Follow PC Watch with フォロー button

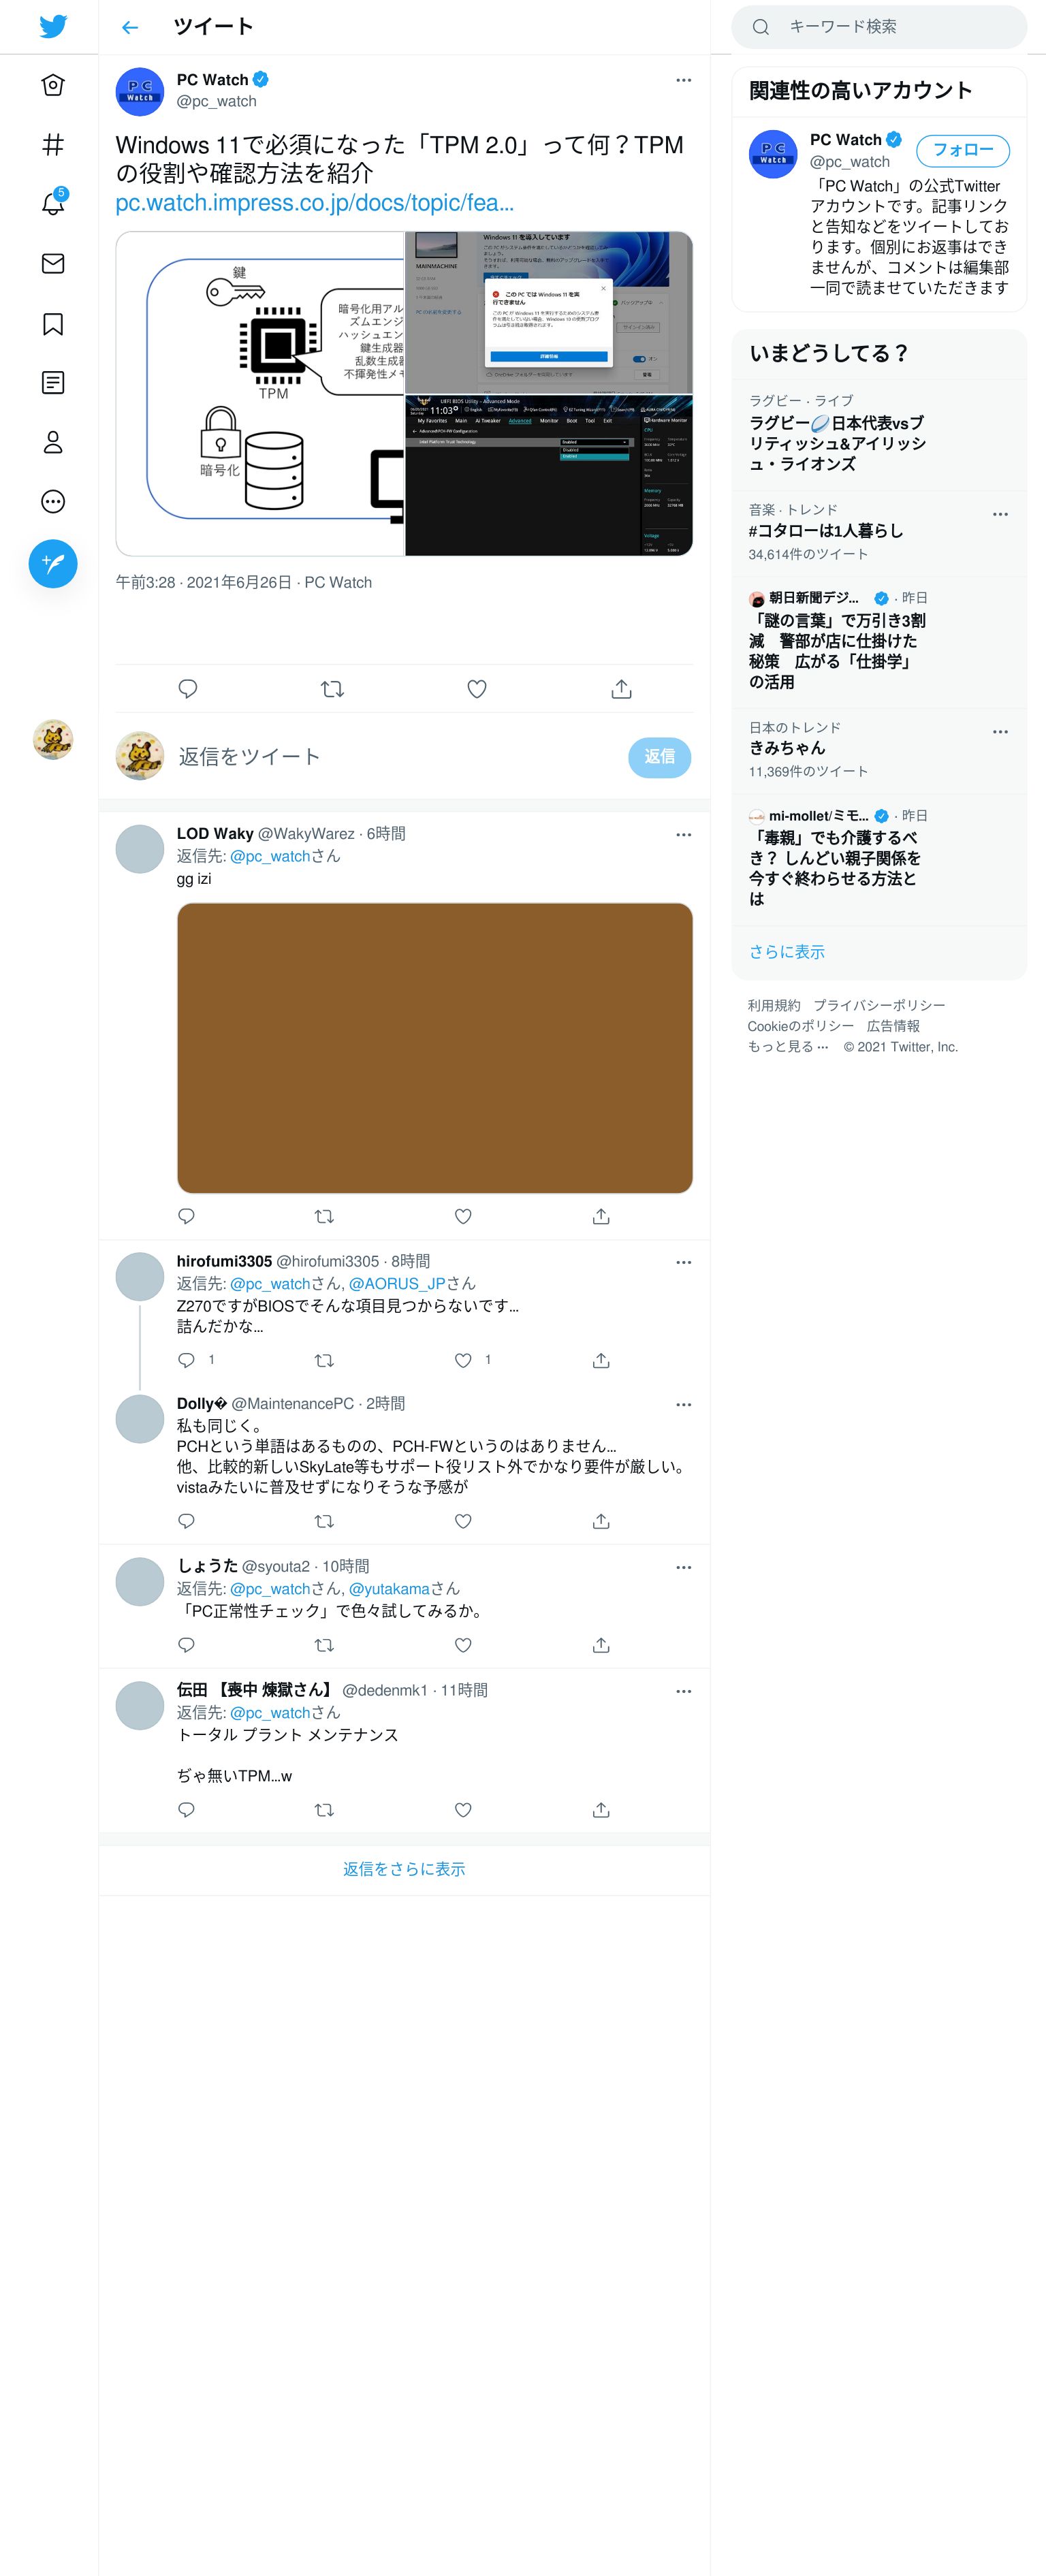pyautogui.click(x=963, y=150)
